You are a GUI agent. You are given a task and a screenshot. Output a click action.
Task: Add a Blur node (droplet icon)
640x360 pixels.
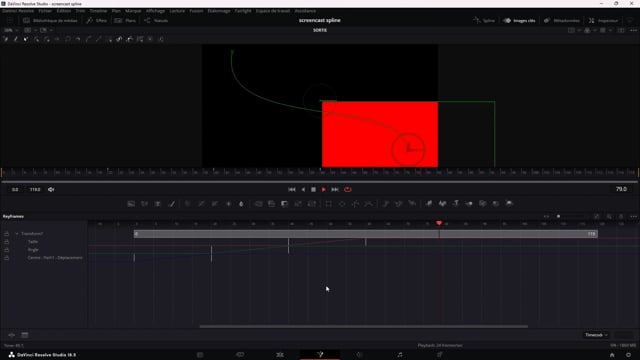[241, 204]
